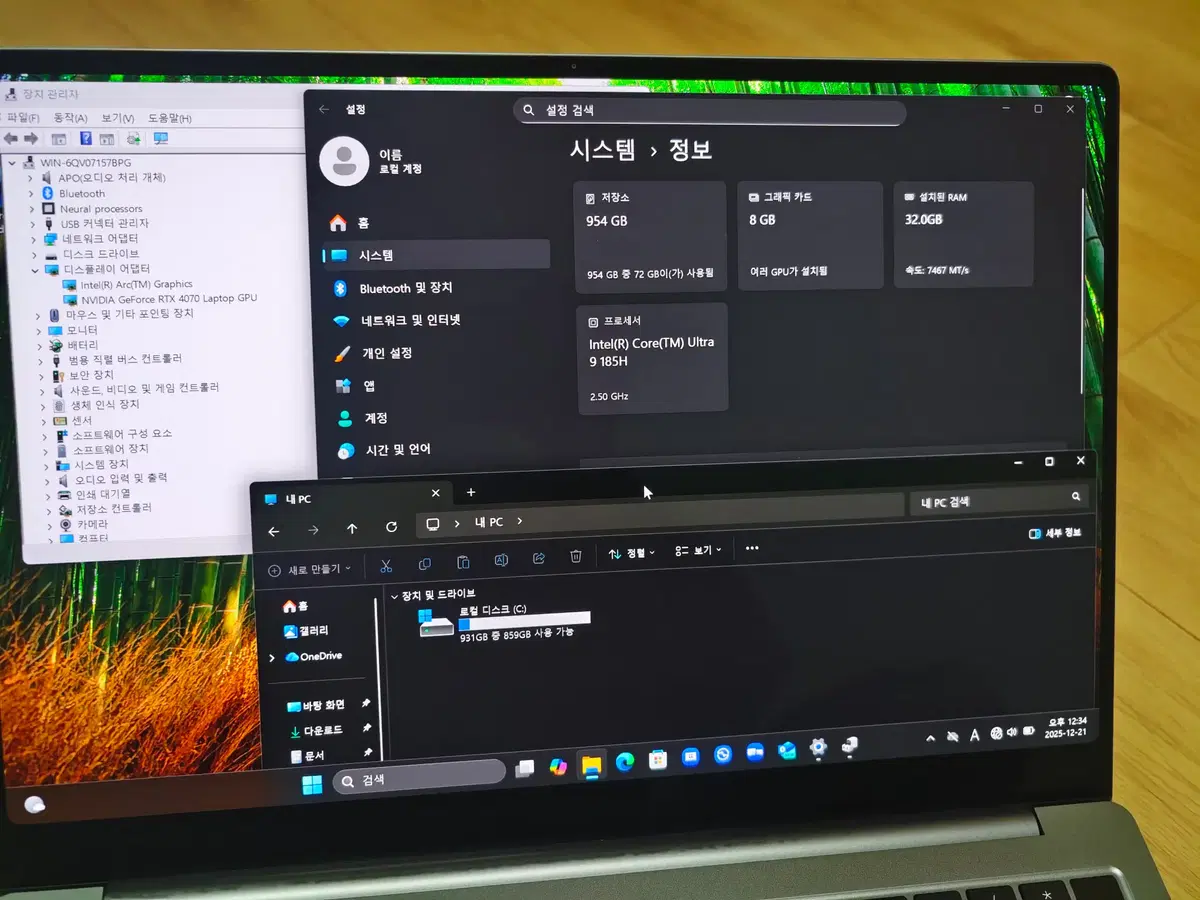1200x900 pixels.
Task: Click the 저장소 954 GB card
Action: [x=651, y=236]
